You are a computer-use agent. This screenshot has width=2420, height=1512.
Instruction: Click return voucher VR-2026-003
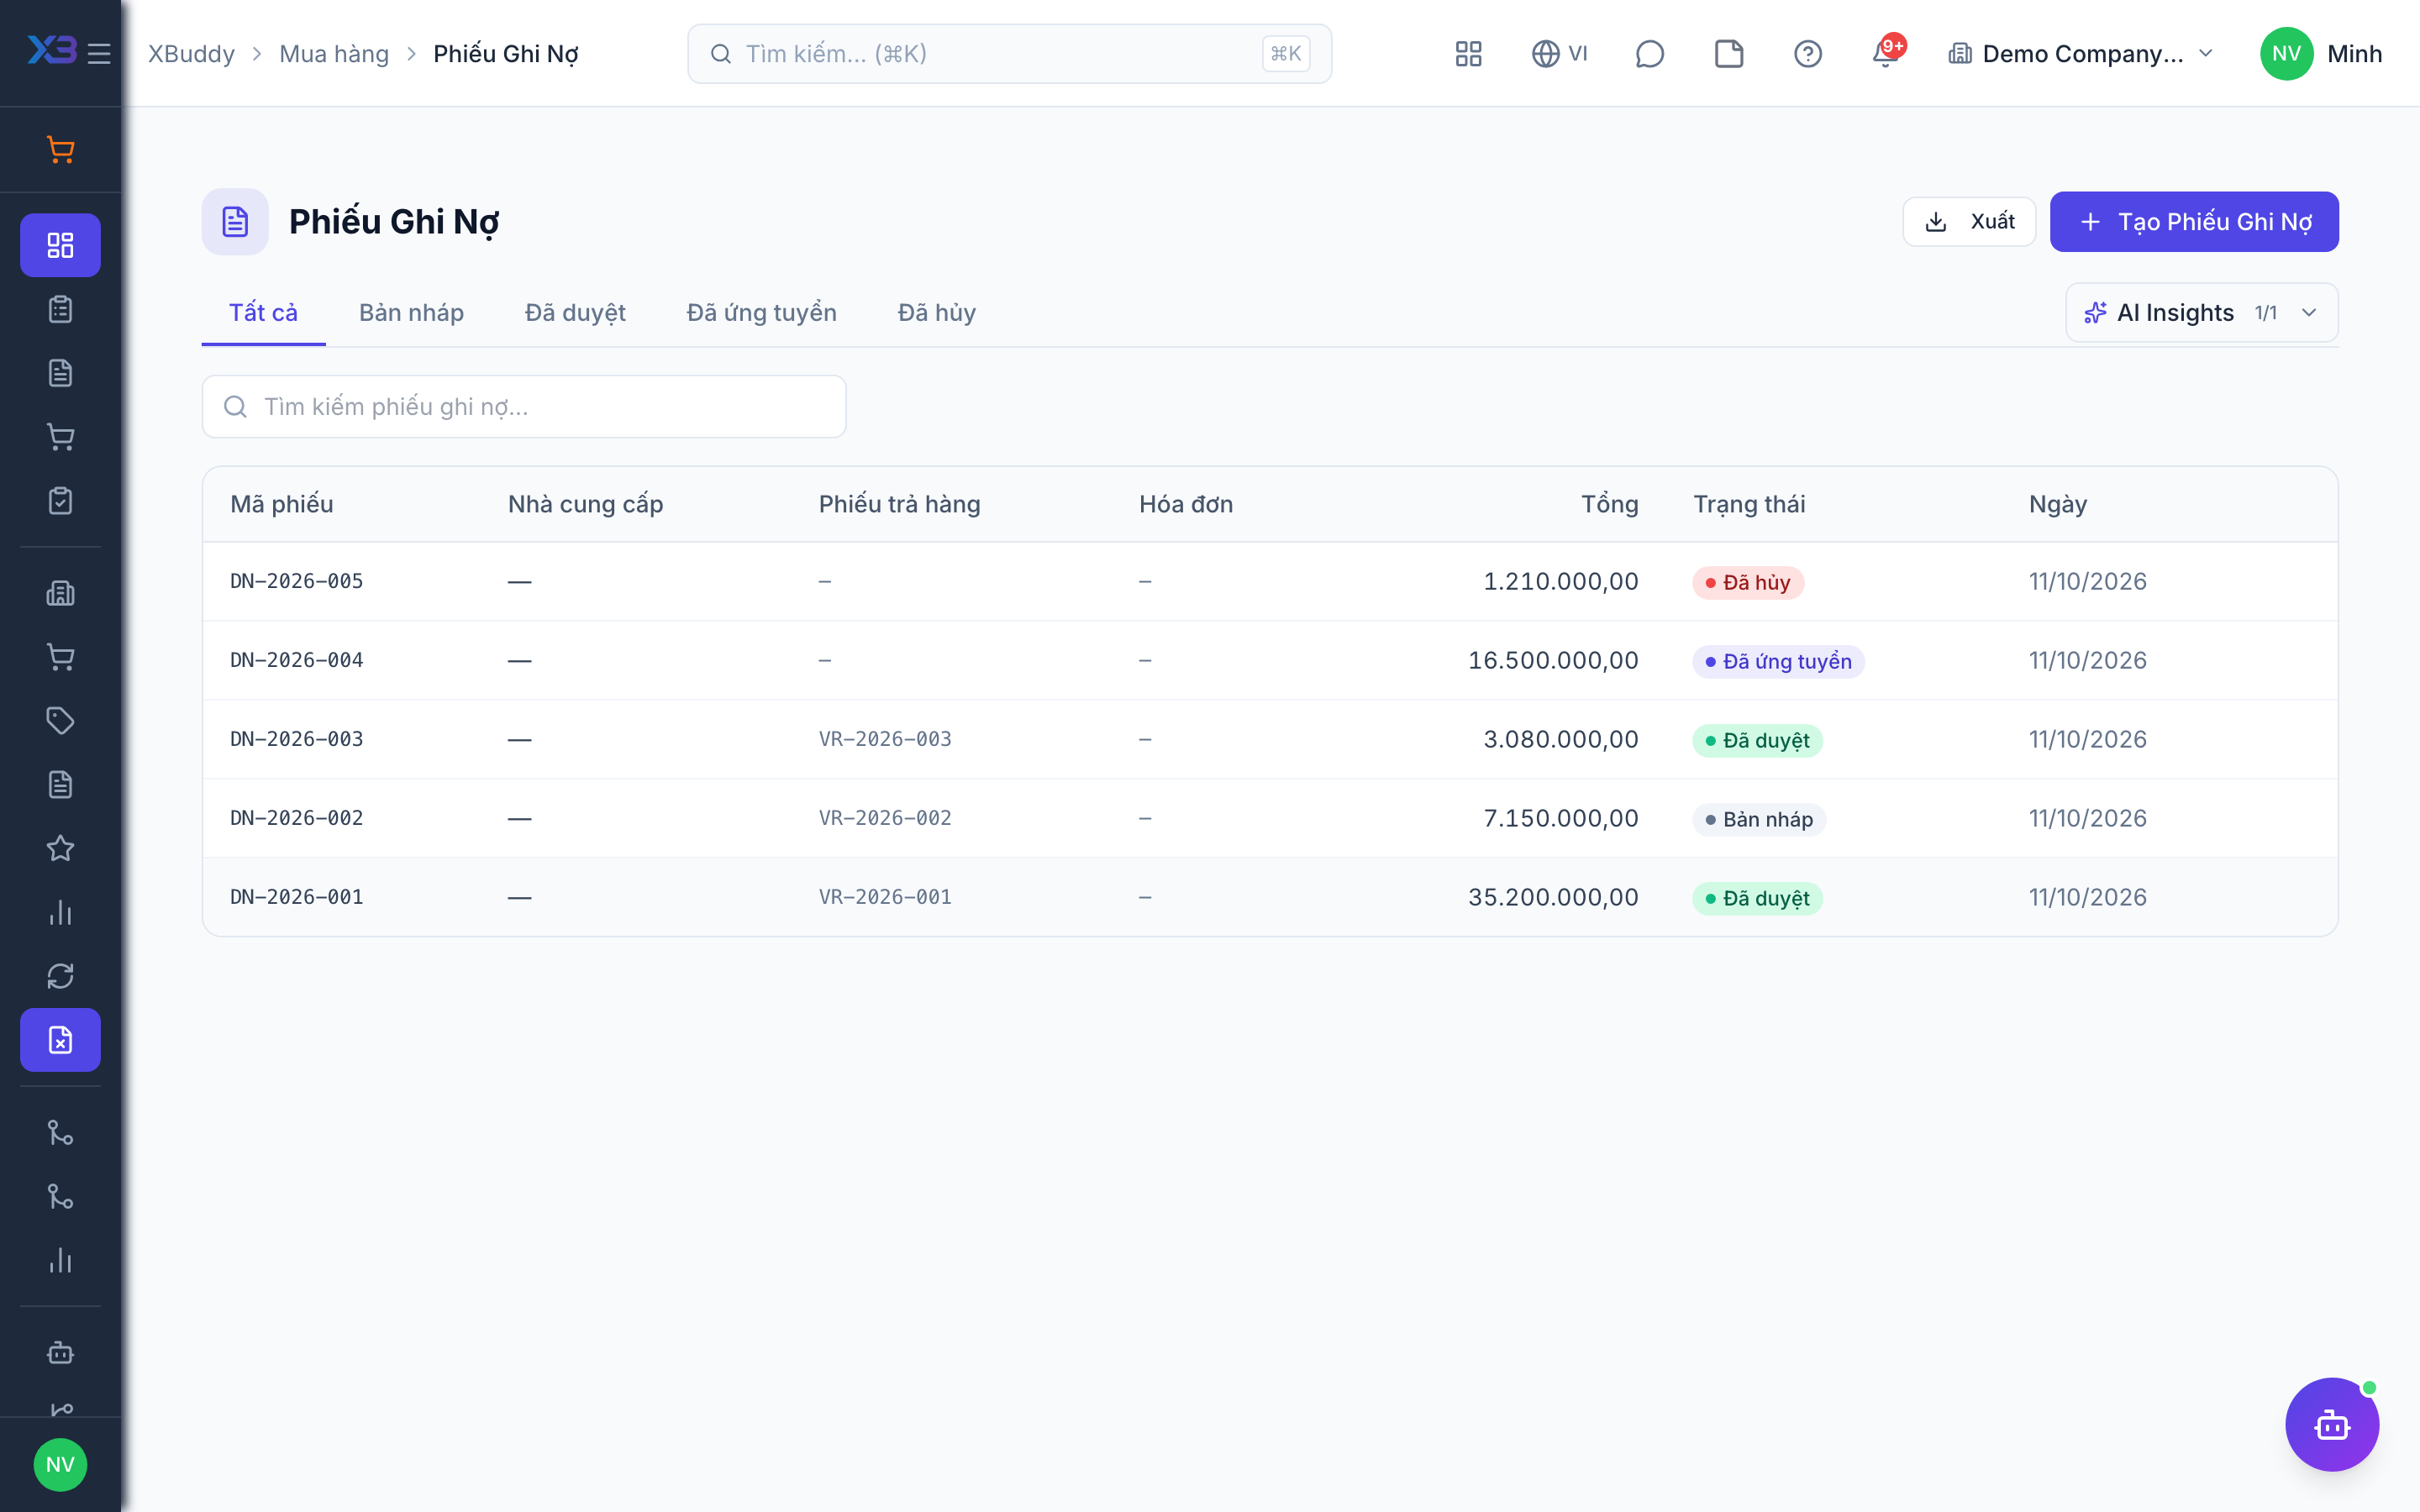point(884,739)
